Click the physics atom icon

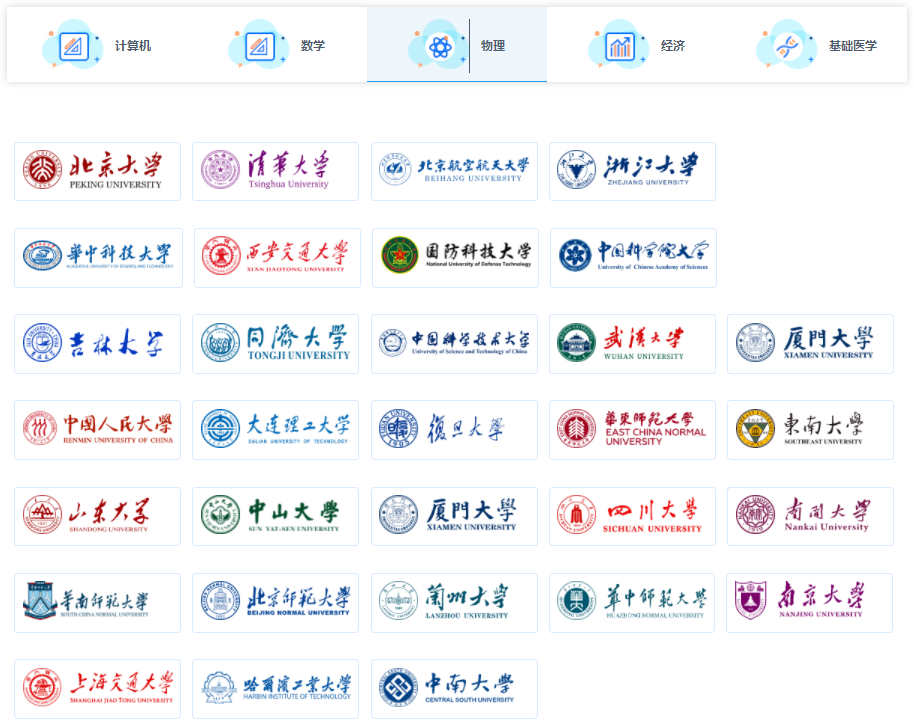[440, 47]
